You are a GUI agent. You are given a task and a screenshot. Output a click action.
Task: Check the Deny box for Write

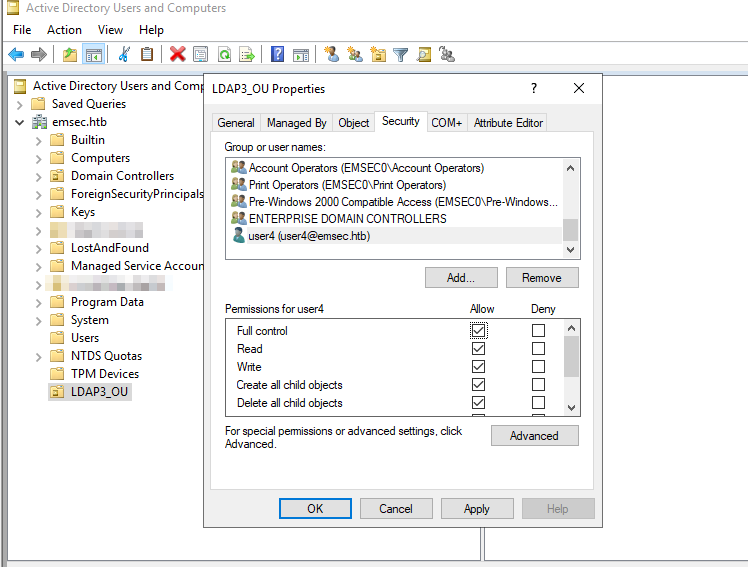coord(539,367)
